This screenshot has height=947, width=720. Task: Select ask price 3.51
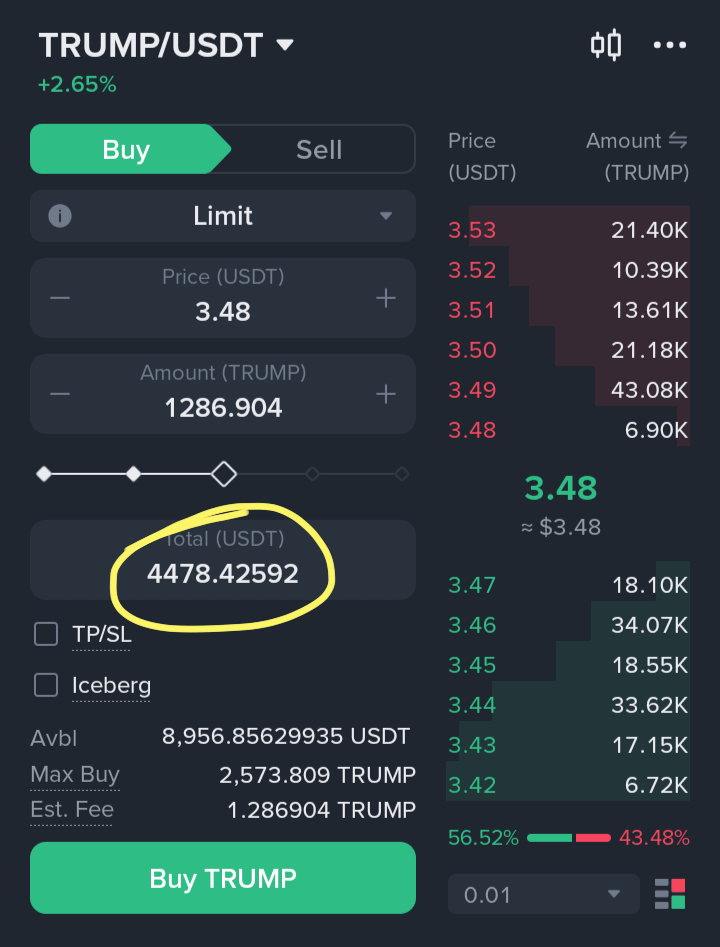tap(471, 310)
